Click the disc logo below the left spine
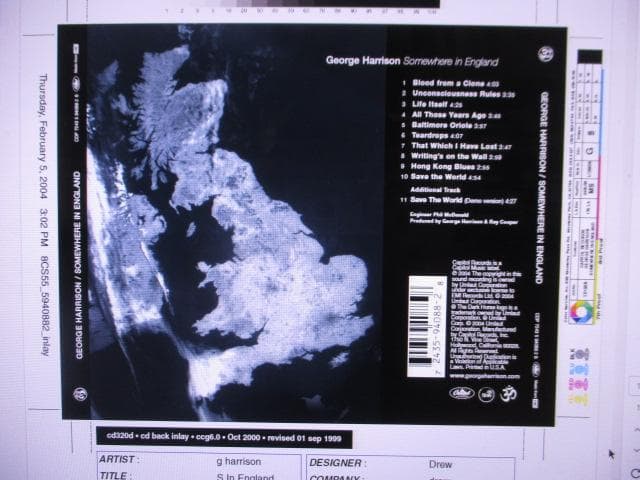Viewport: 640px width, 480px height. tap(80, 394)
